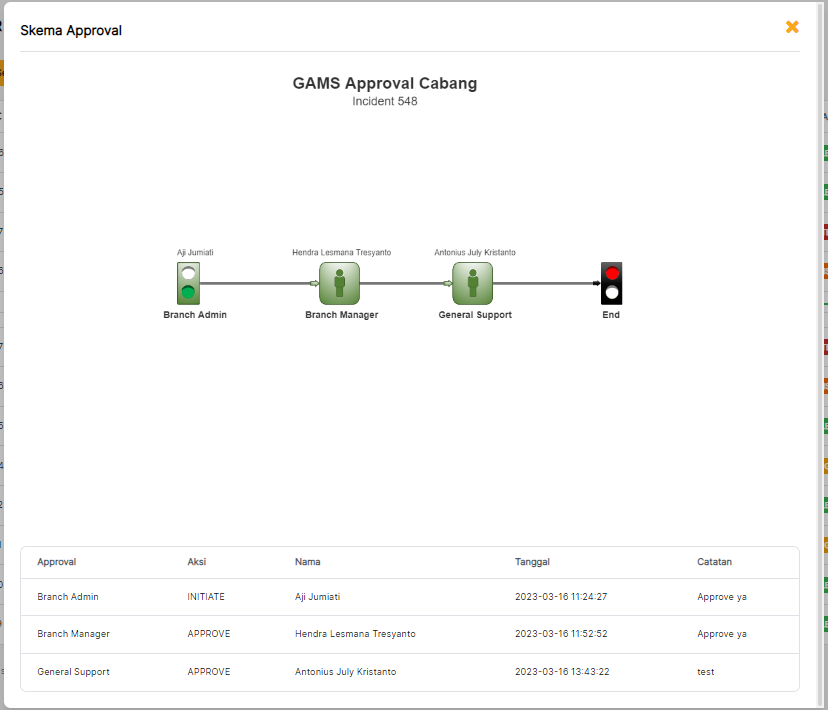This screenshot has width=828, height=710.
Task: Click the Tanggal column header
Action: click(x=532, y=562)
